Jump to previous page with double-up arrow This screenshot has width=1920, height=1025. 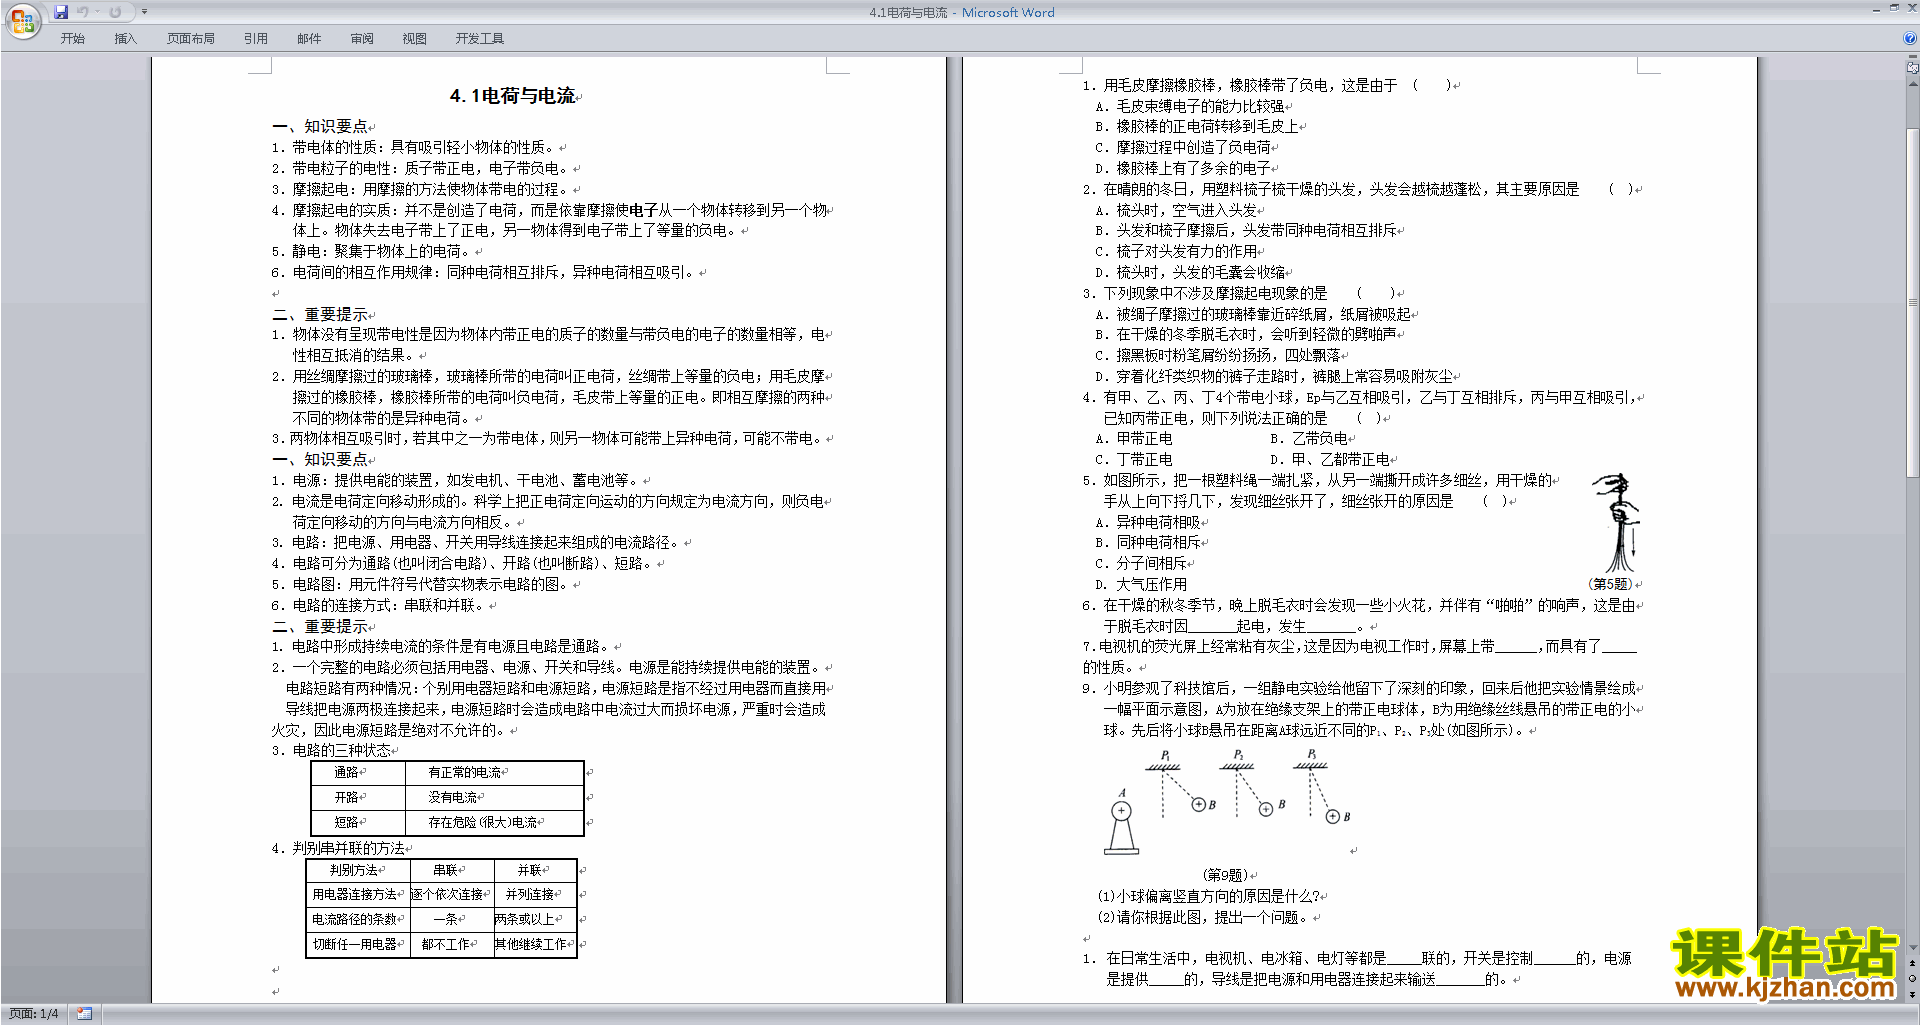point(1913,963)
